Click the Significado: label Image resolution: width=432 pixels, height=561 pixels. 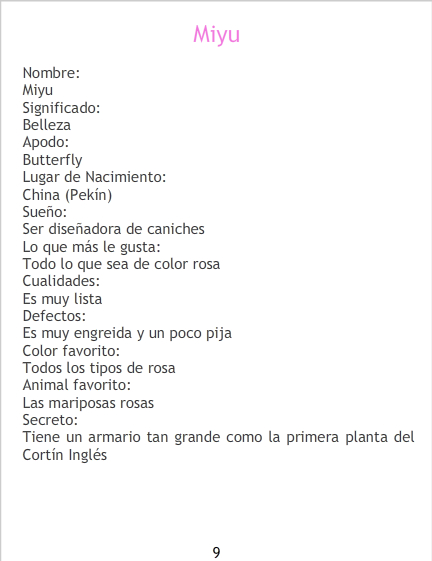pos(61,108)
